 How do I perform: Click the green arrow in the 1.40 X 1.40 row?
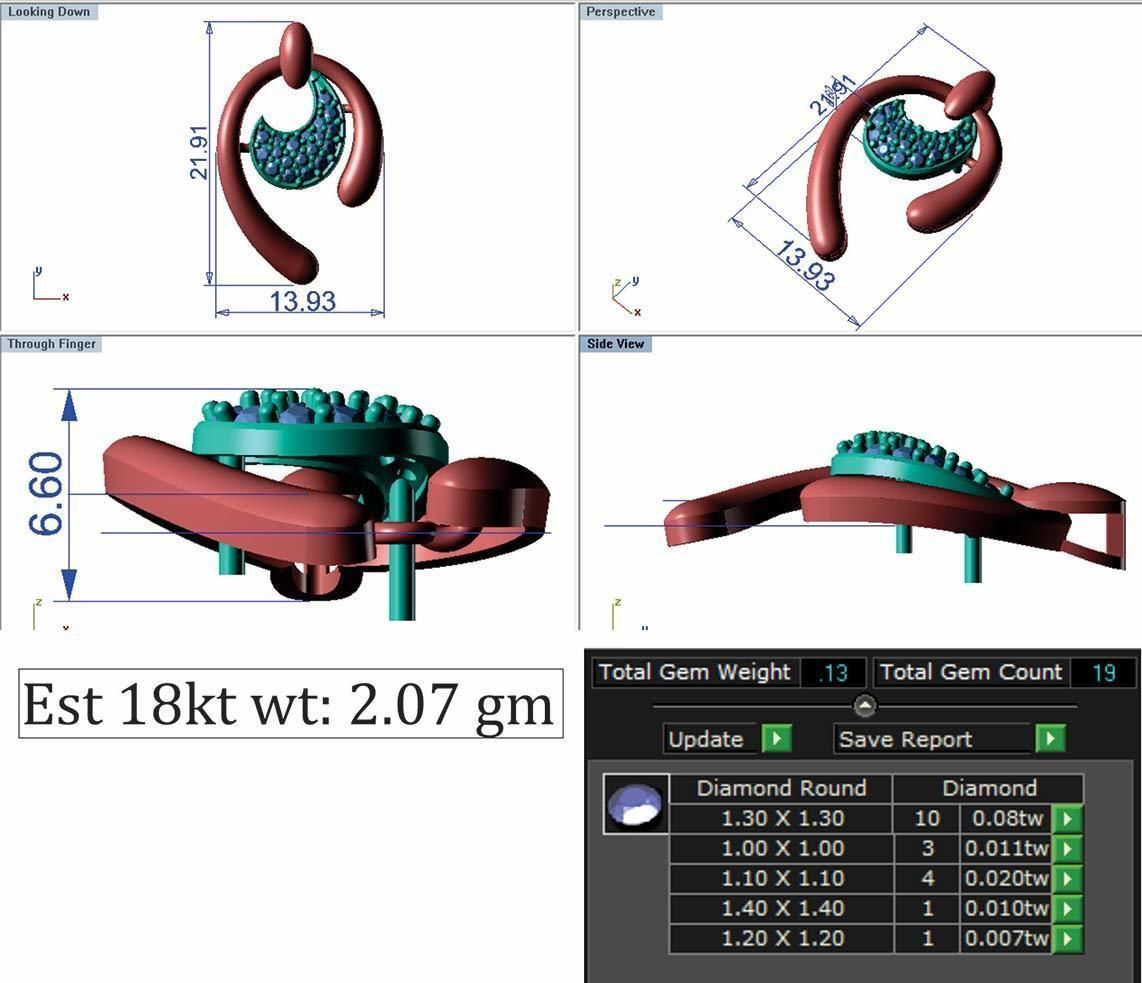point(1068,908)
